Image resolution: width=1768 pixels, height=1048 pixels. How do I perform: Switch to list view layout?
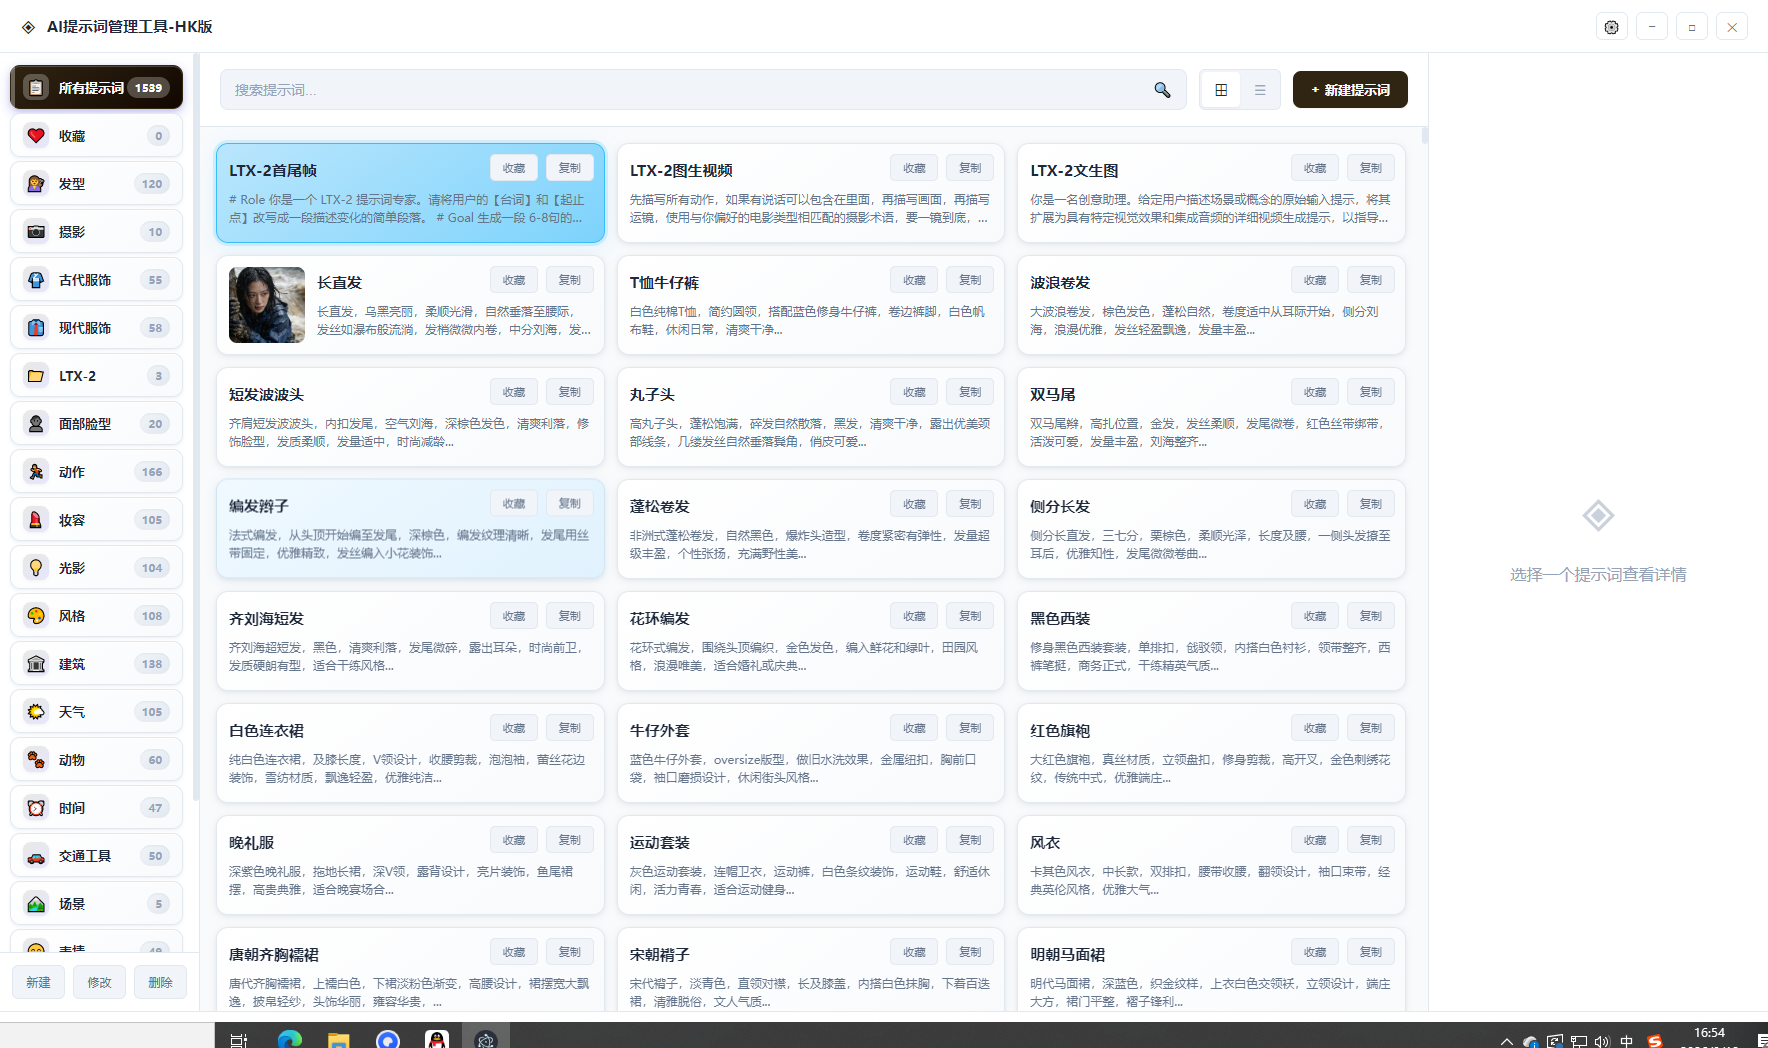pyautogui.click(x=1260, y=90)
